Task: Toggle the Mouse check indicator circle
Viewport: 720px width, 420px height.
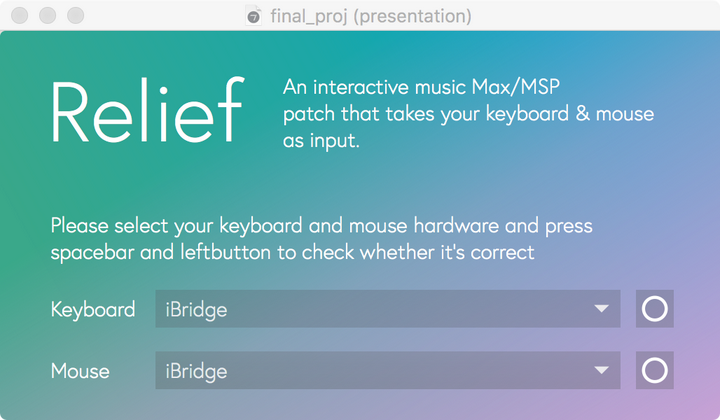Action: click(654, 370)
